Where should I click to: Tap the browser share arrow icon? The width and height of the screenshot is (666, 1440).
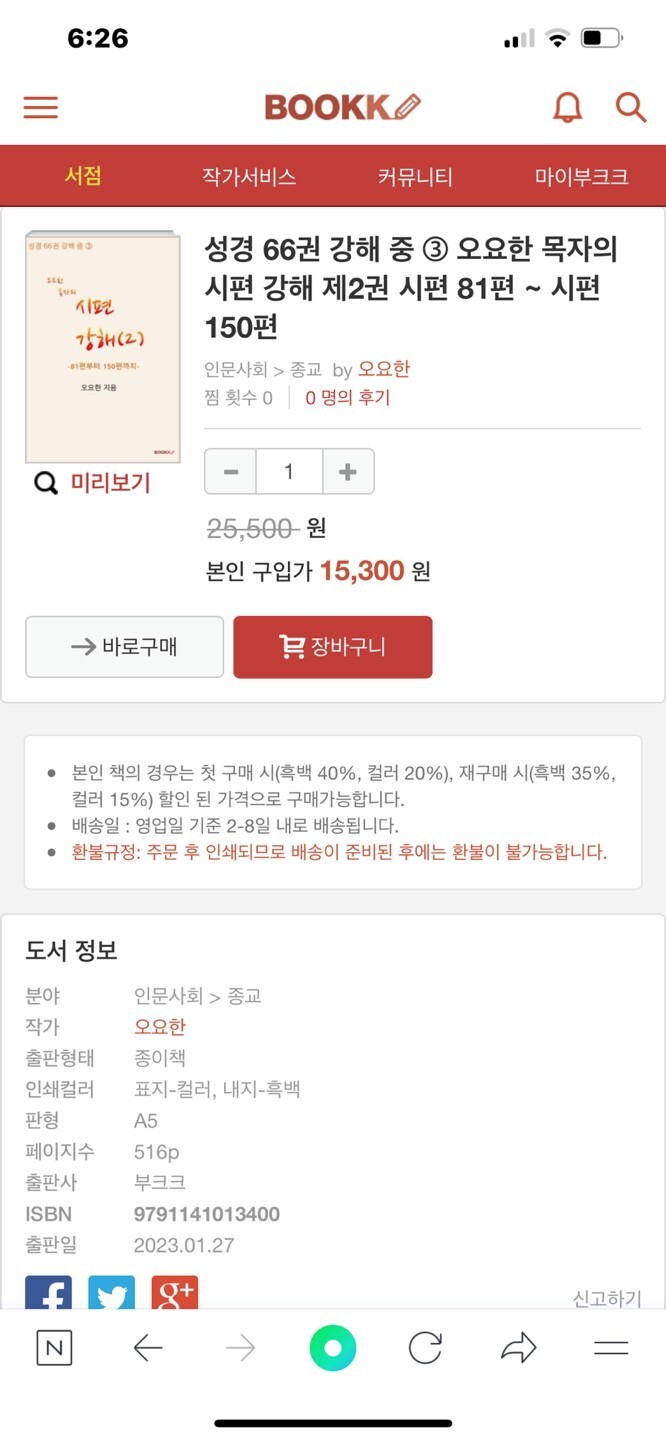point(518,1348)
